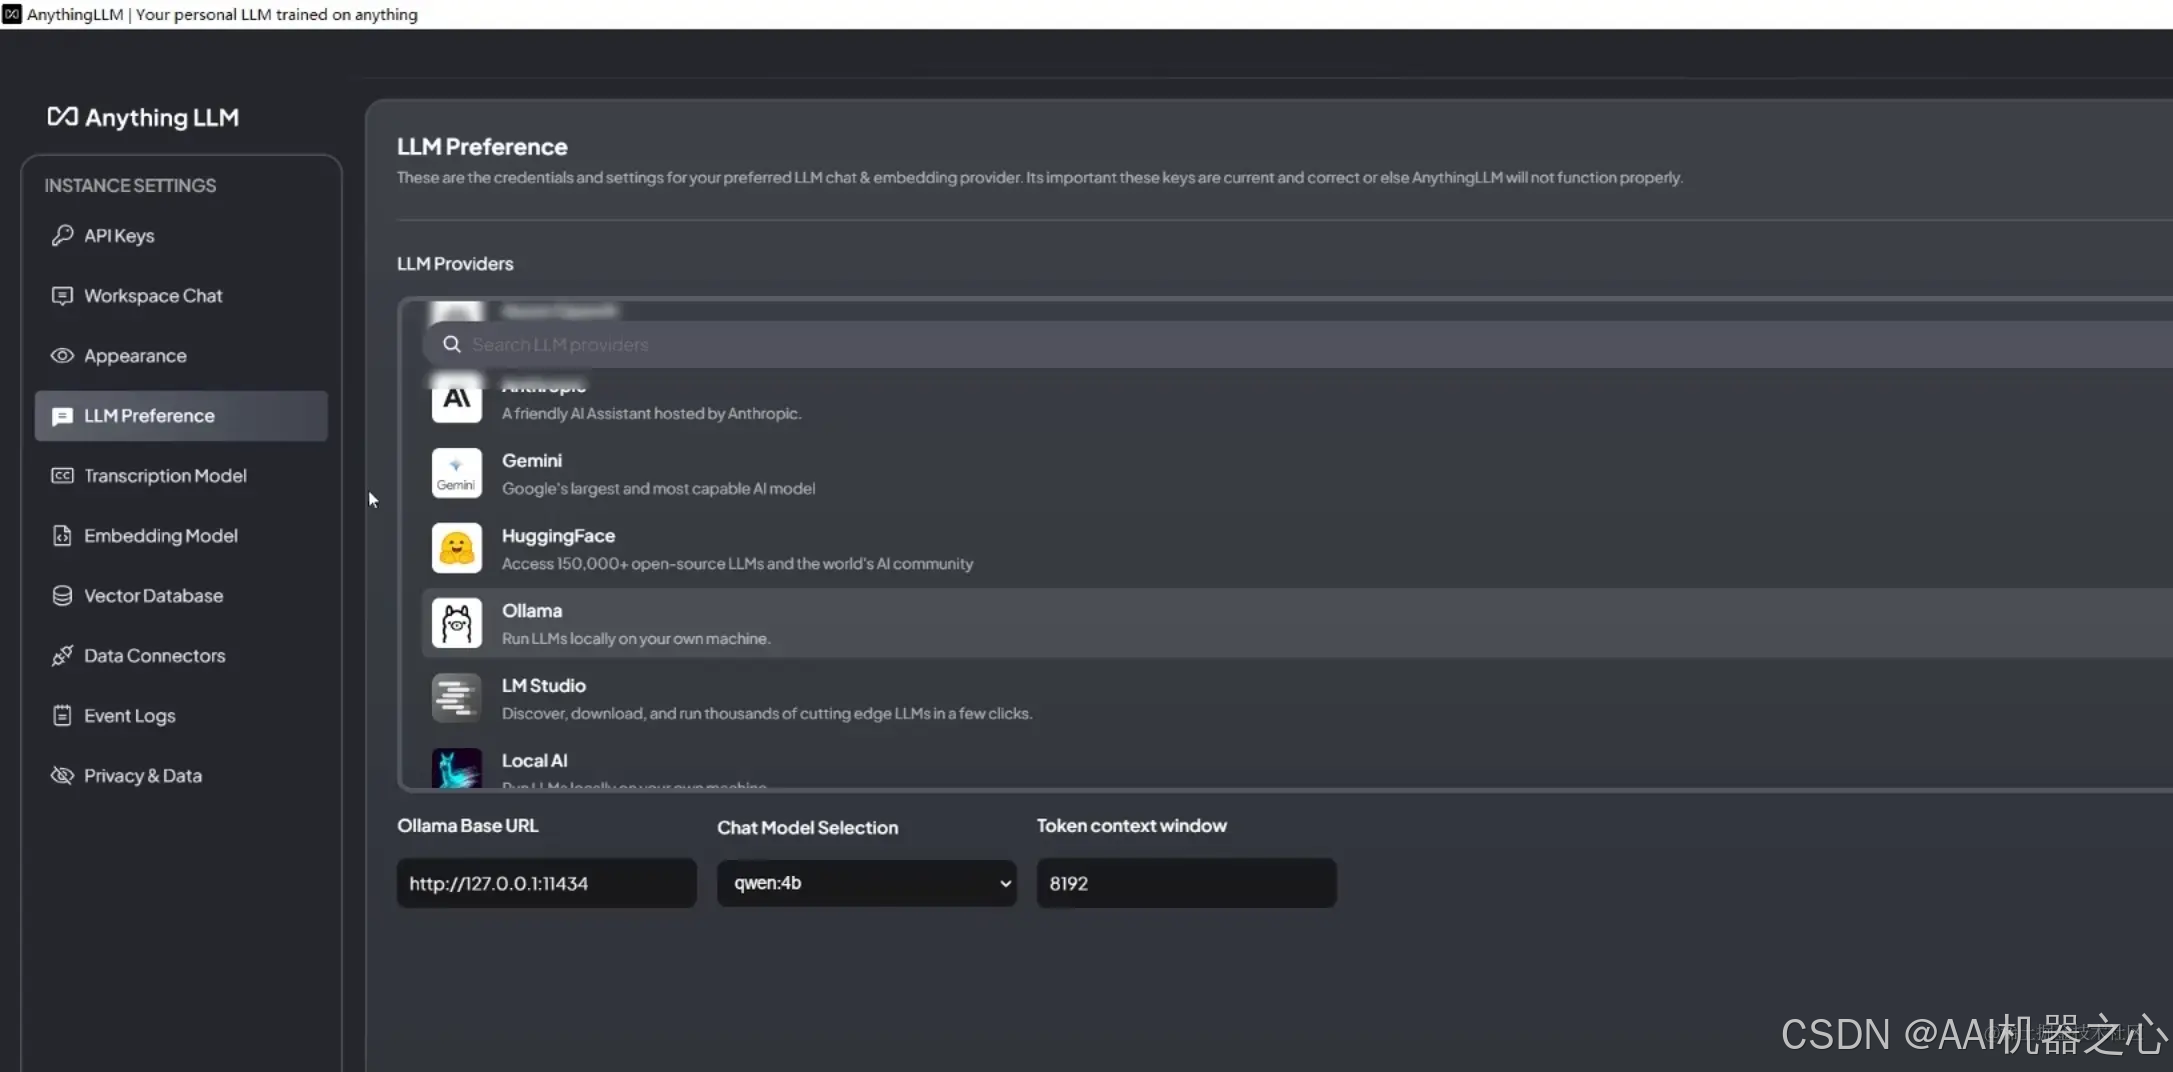Click the magnifier icon in provider search
Viewport: 2173px width, 1072px height.
pos(452,344)
